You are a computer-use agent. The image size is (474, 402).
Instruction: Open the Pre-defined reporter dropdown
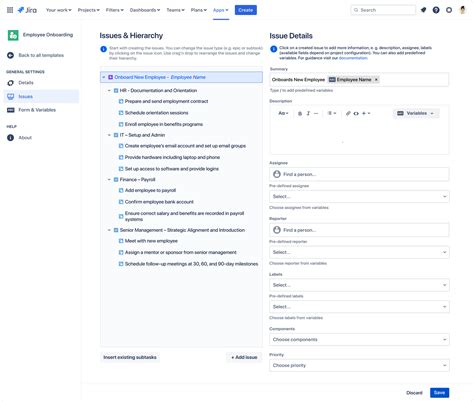[x=359, y=252]
